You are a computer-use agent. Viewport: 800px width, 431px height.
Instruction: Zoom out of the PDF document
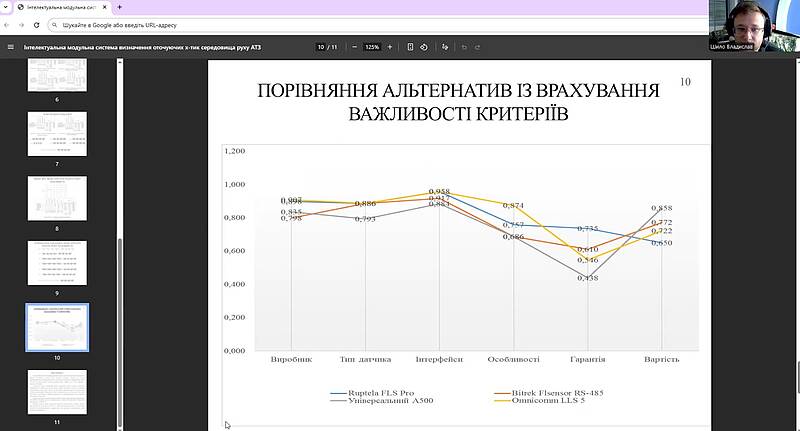[355, 47]
